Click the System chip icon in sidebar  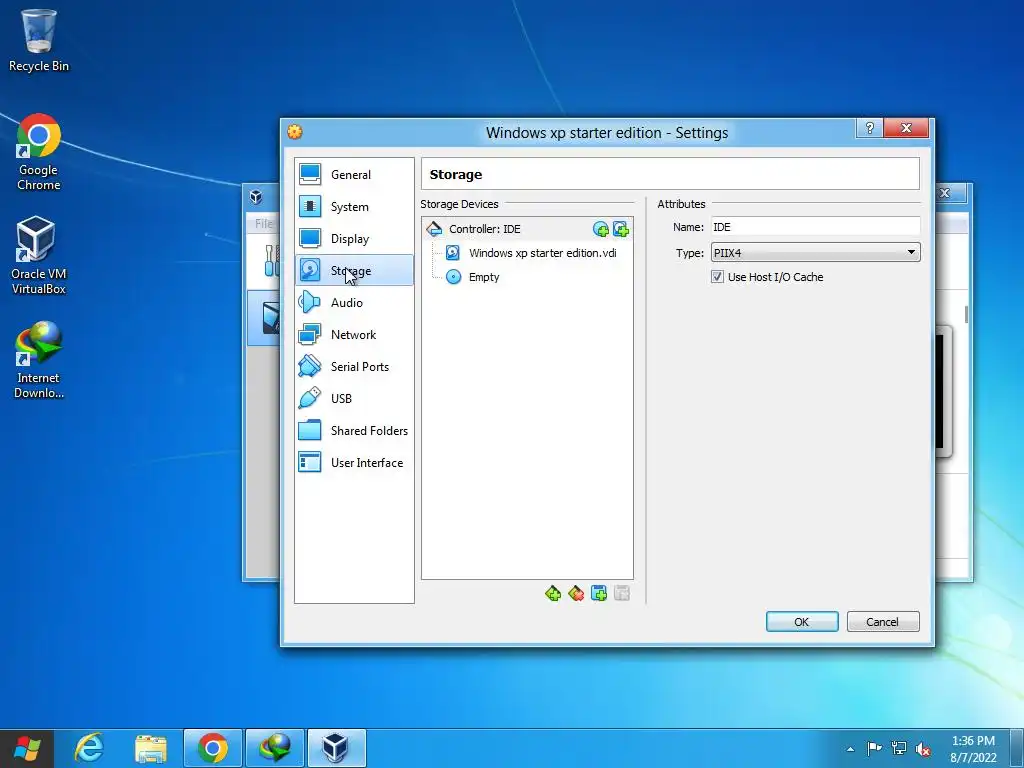pos(310,206)
